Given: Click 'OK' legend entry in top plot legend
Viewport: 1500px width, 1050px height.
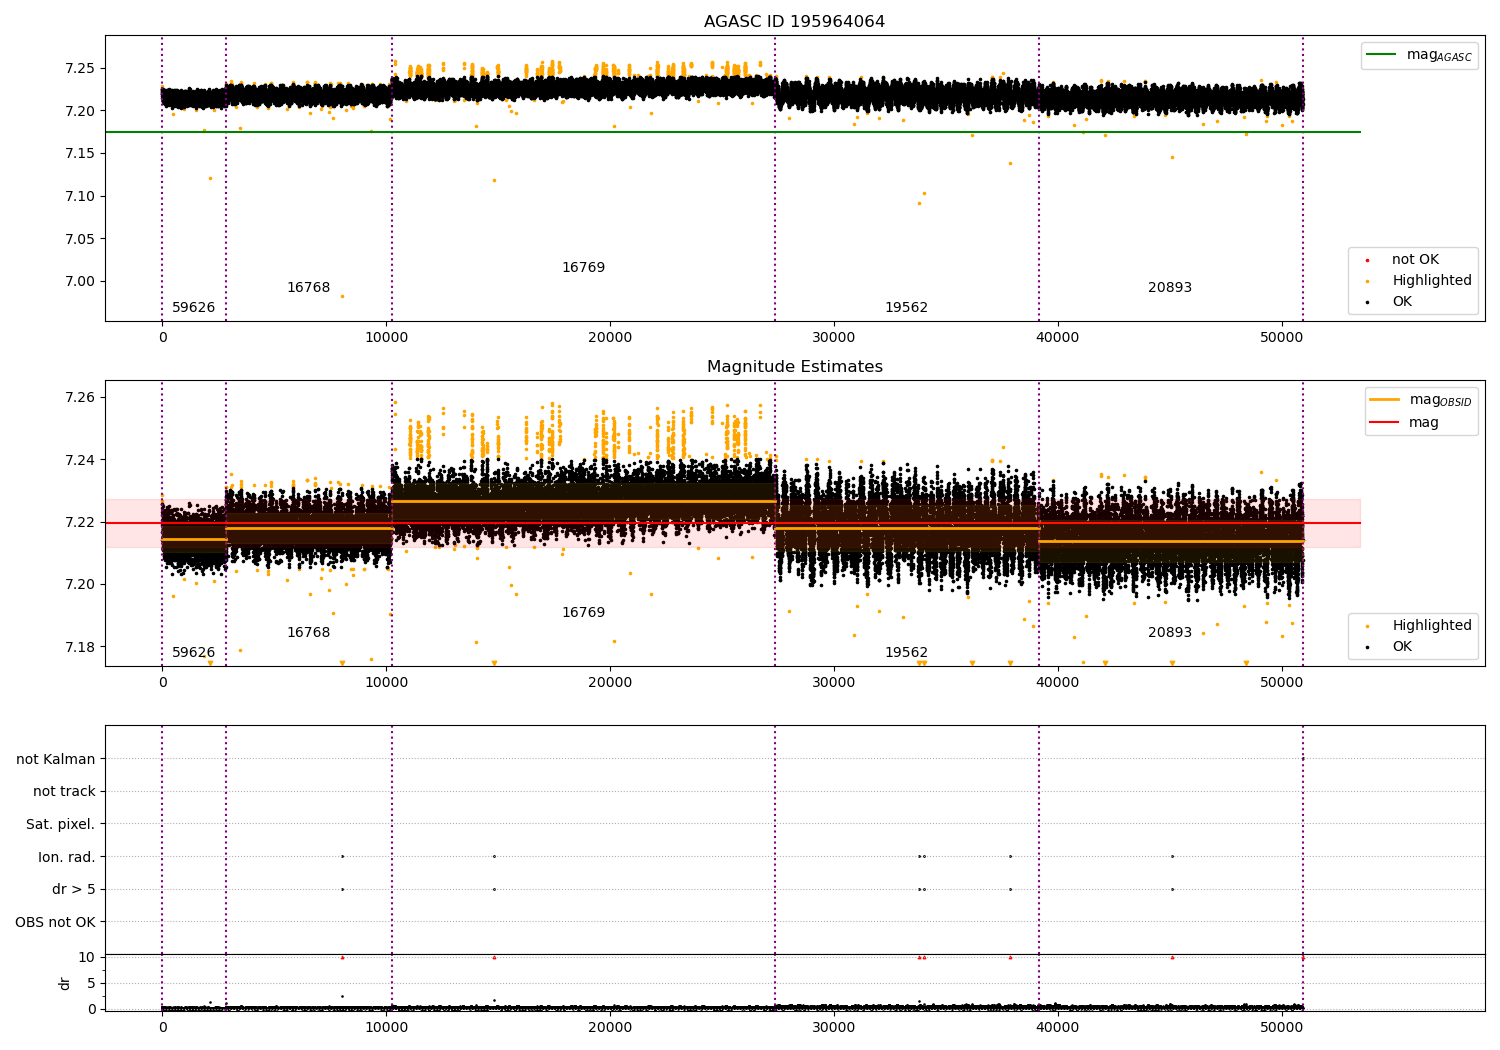Looking at the screenshot, I should click(x=1402, y=302).
